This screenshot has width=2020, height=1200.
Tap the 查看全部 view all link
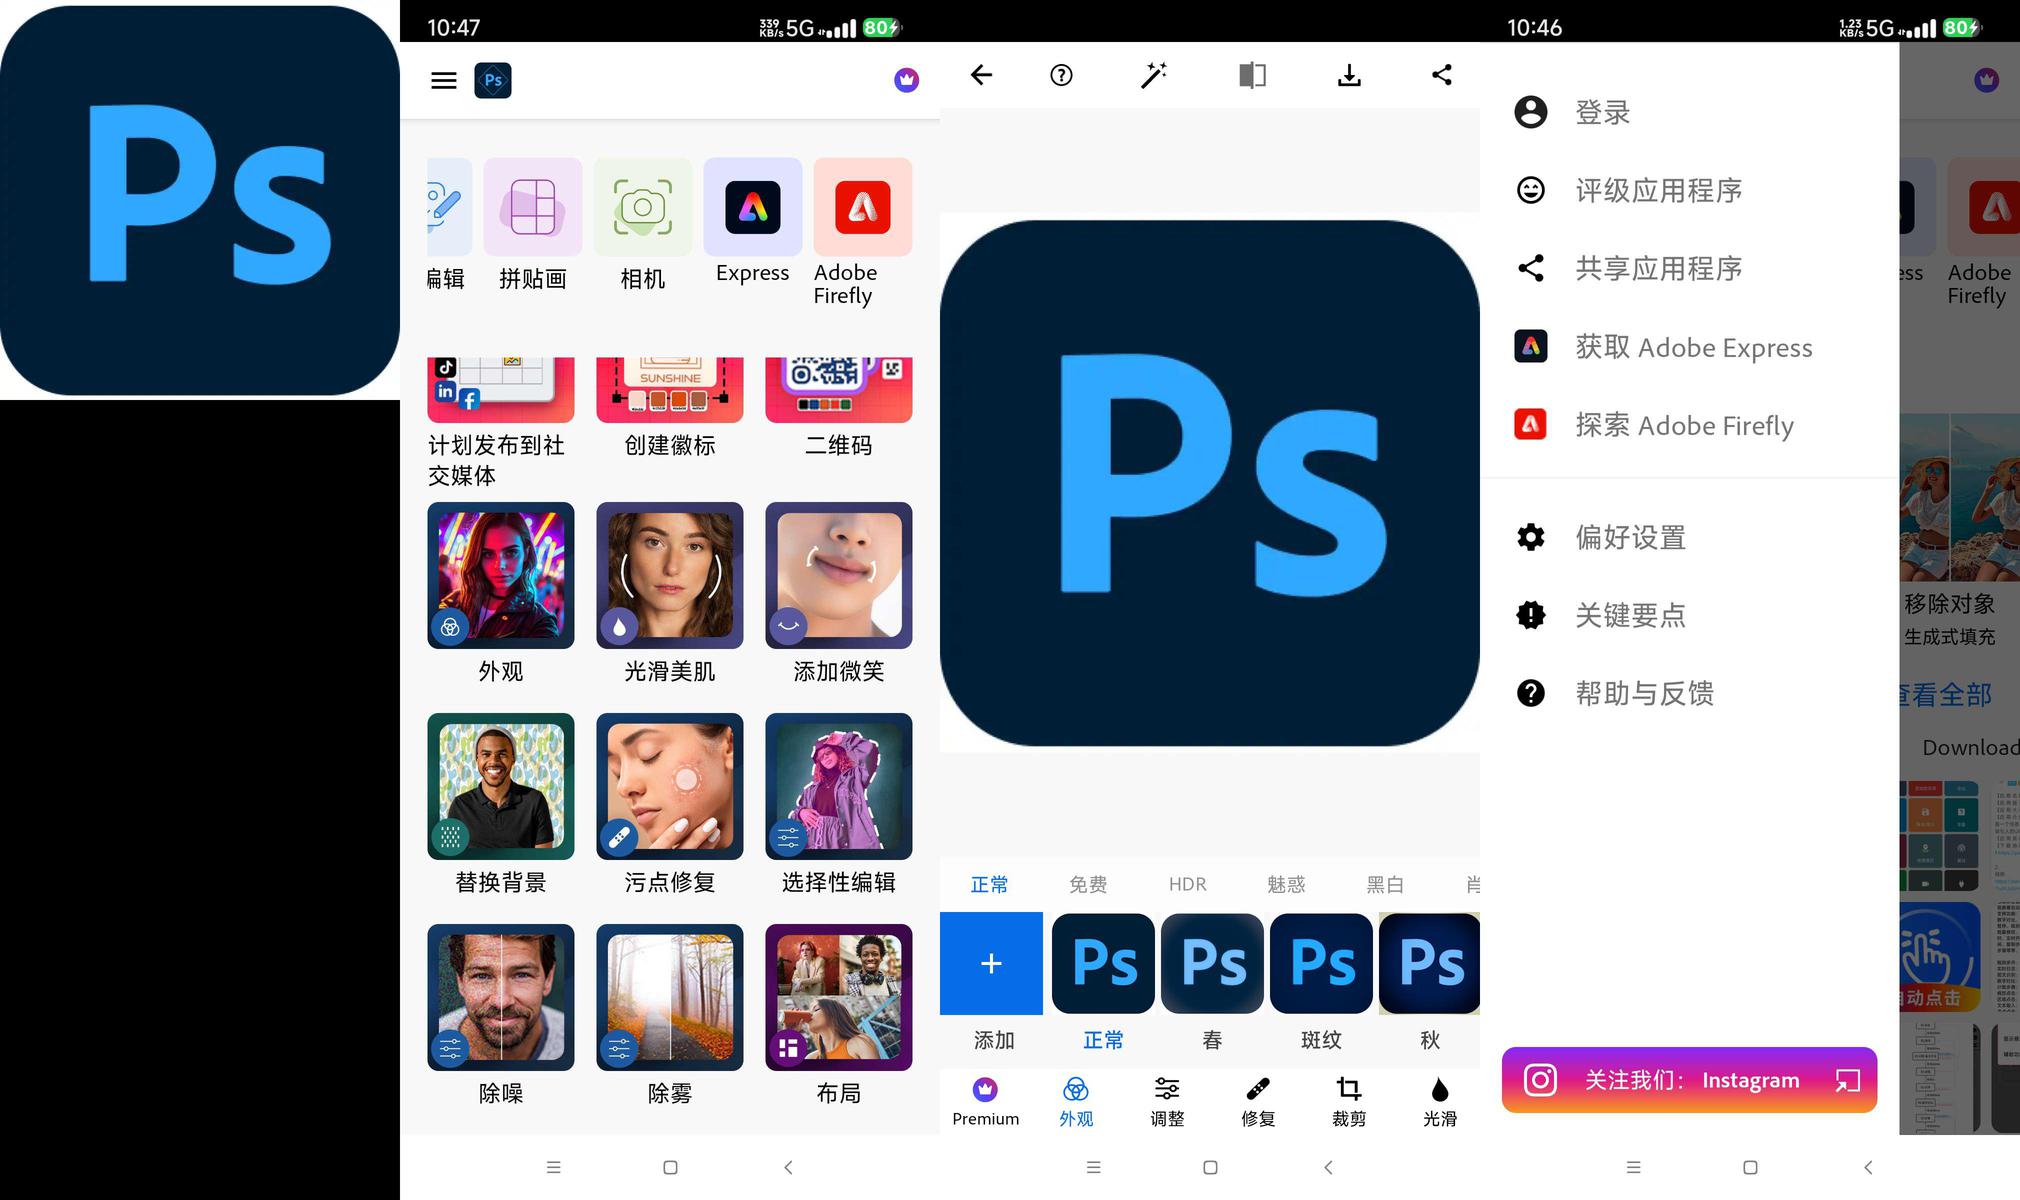(1945, 694)
